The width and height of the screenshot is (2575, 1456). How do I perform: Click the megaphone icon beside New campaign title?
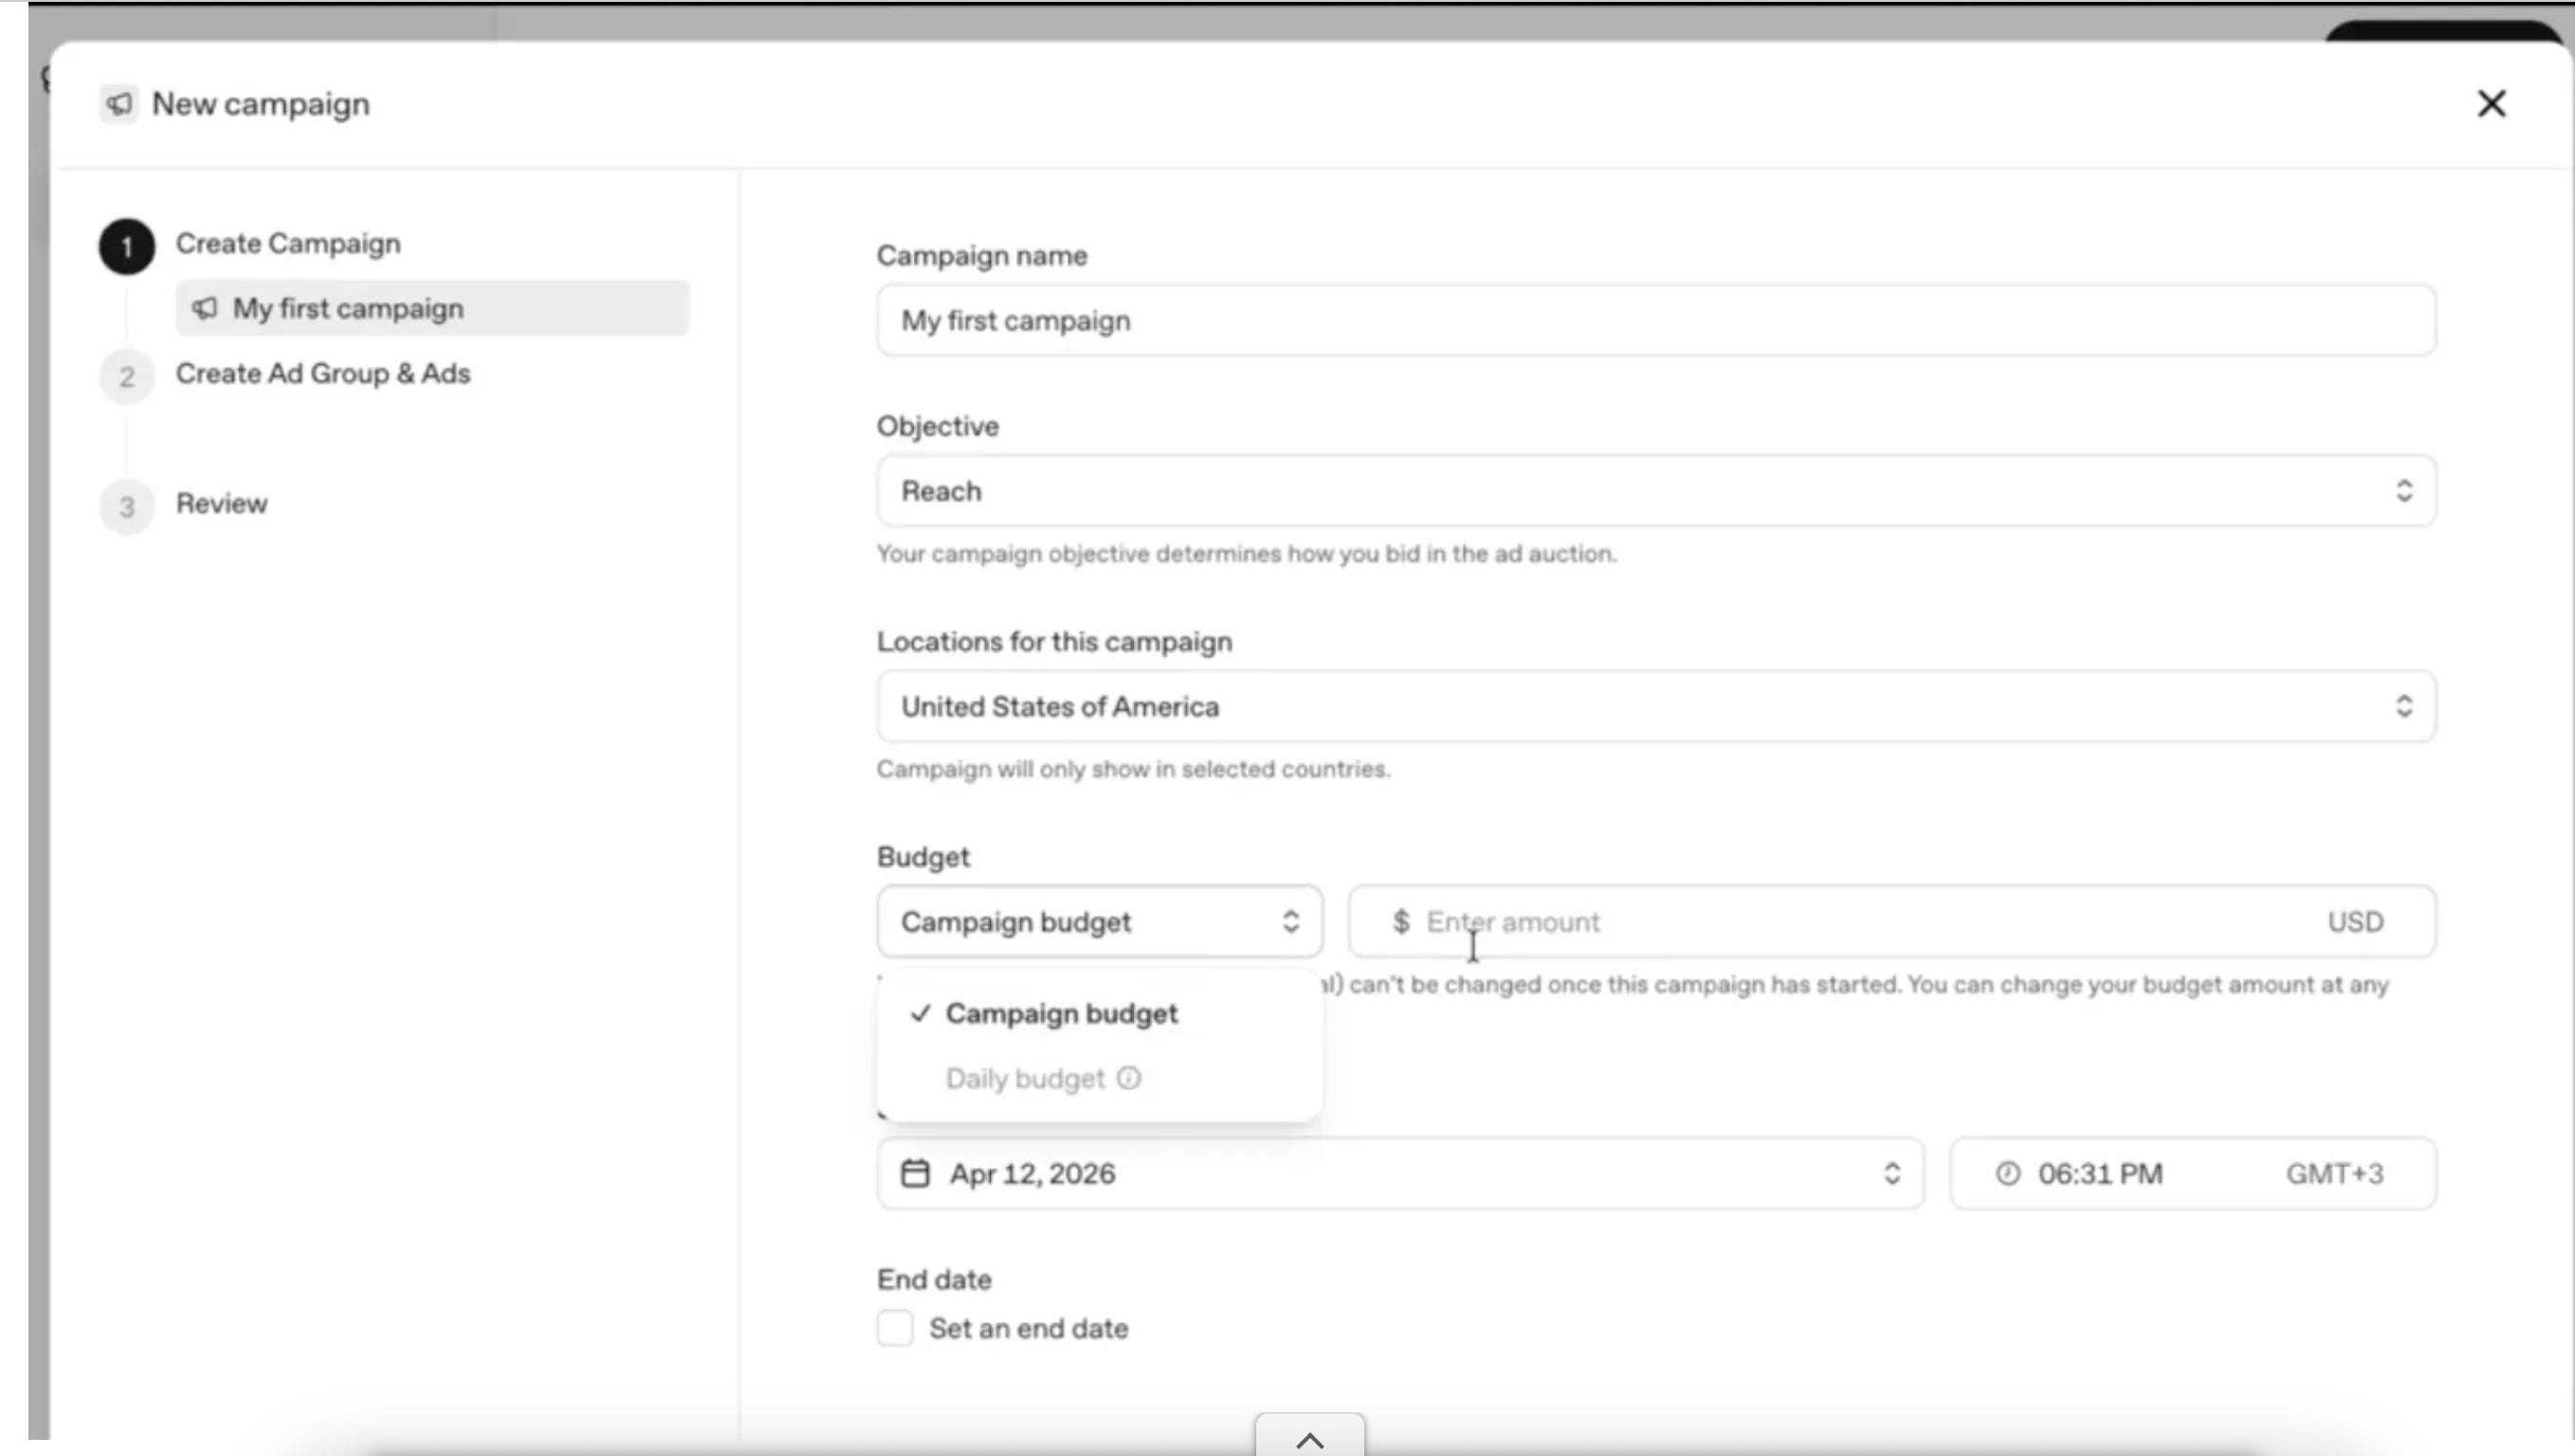[x=119, y=104]
